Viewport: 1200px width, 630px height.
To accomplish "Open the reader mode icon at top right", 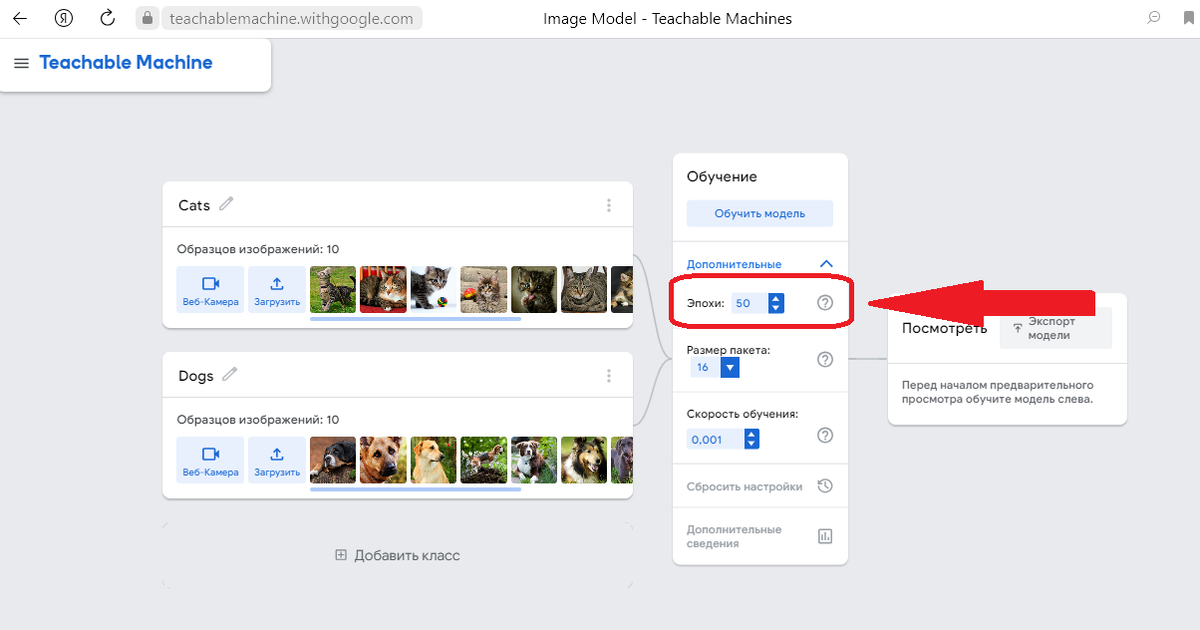I will (1154, 17).
